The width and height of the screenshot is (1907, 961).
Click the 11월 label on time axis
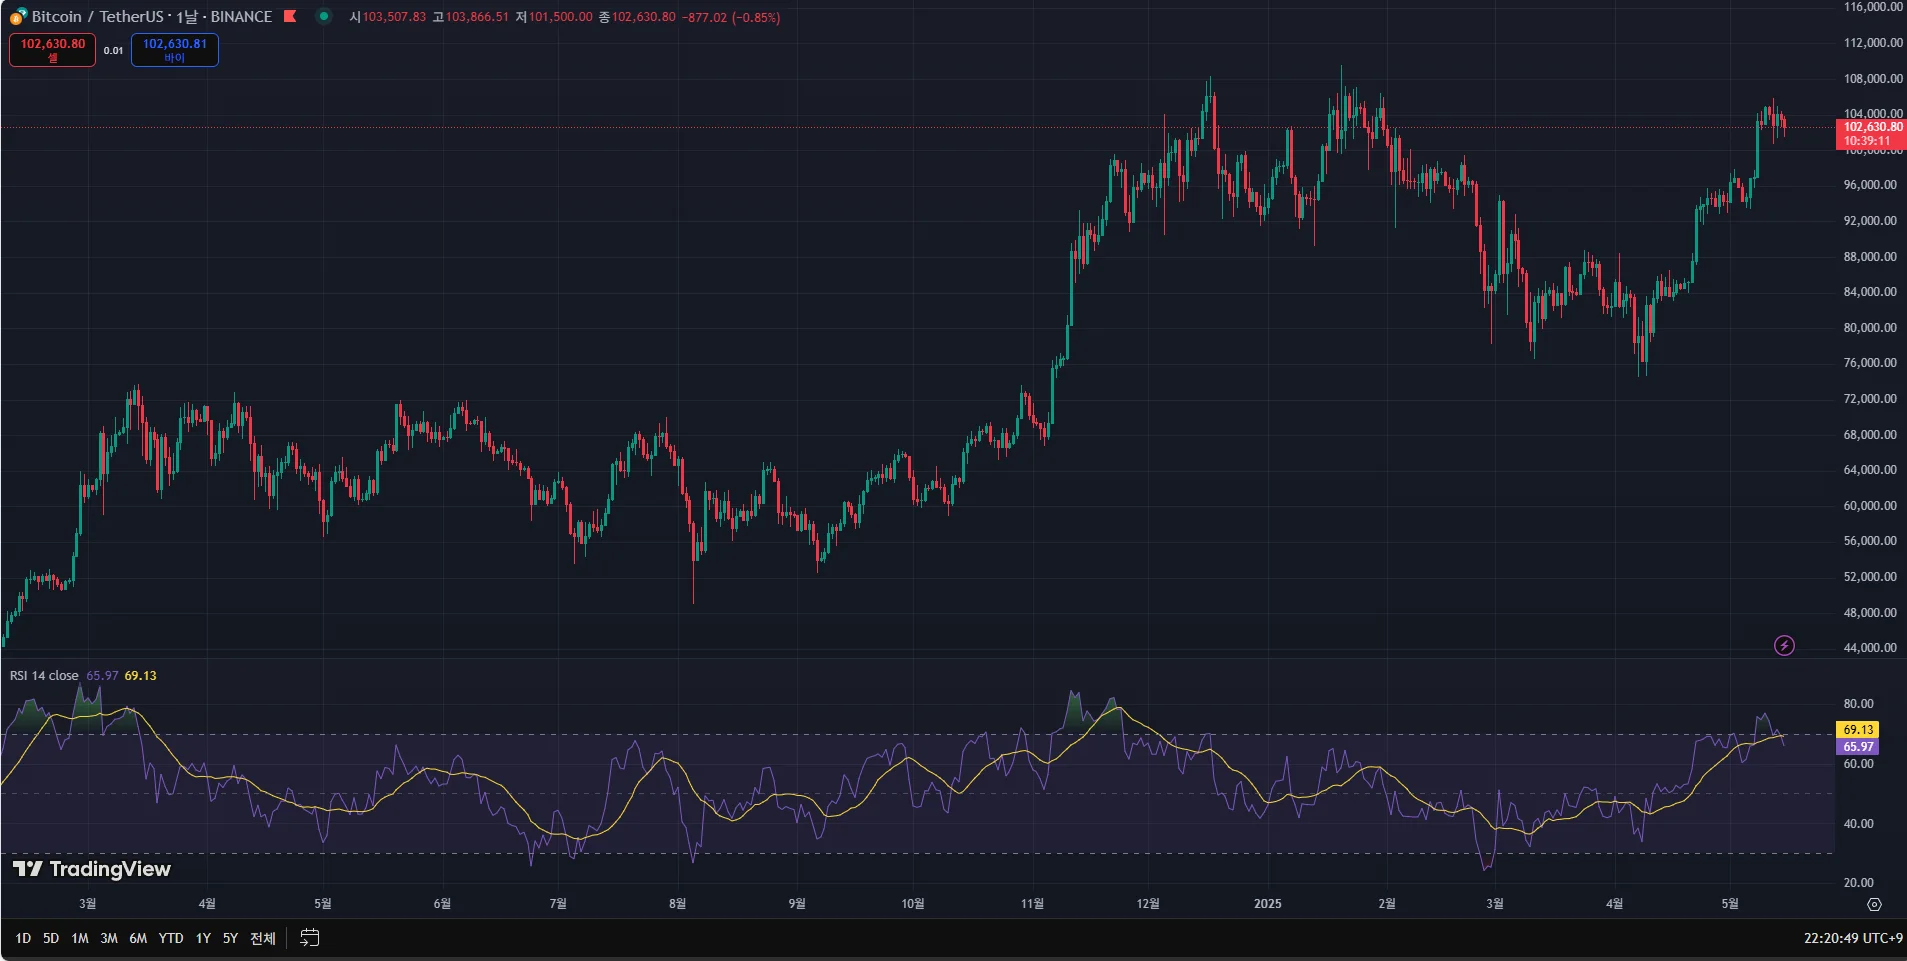click(1032, 904)
